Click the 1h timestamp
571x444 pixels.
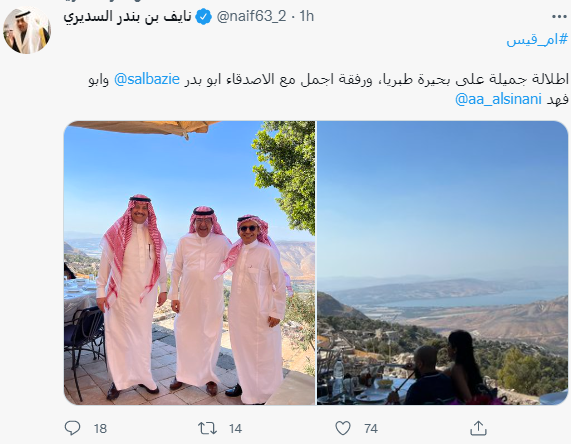point(306,16)
